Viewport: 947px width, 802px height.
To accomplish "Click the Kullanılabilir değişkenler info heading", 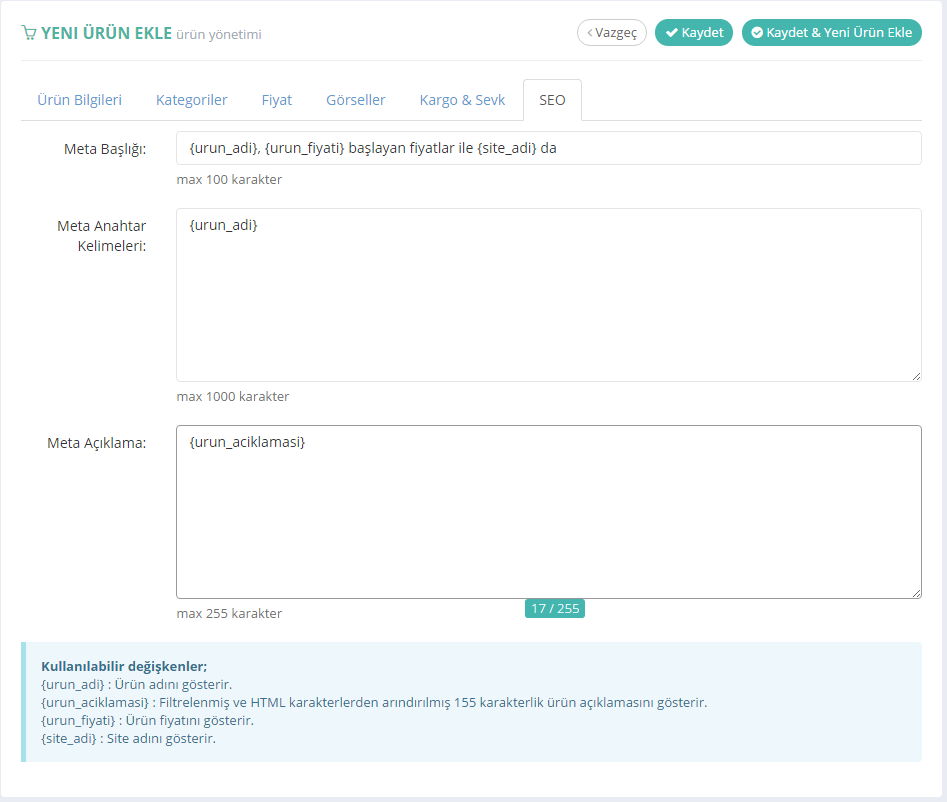I will tap(124, 666).
